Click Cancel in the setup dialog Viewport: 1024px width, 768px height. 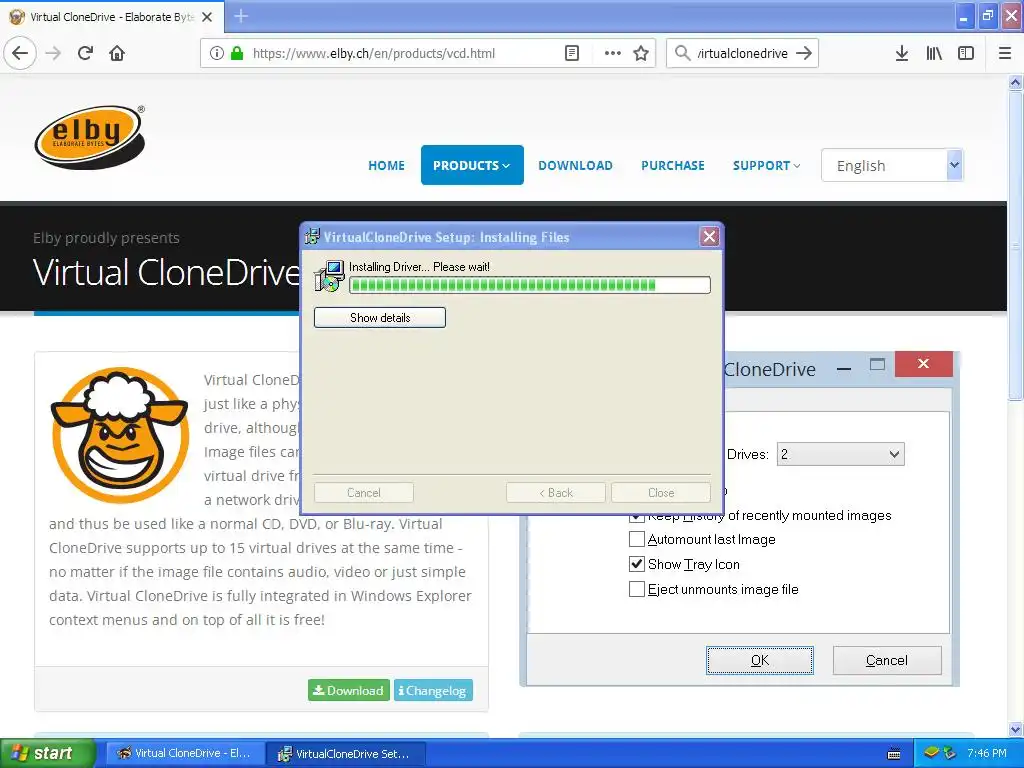point(364,492)
